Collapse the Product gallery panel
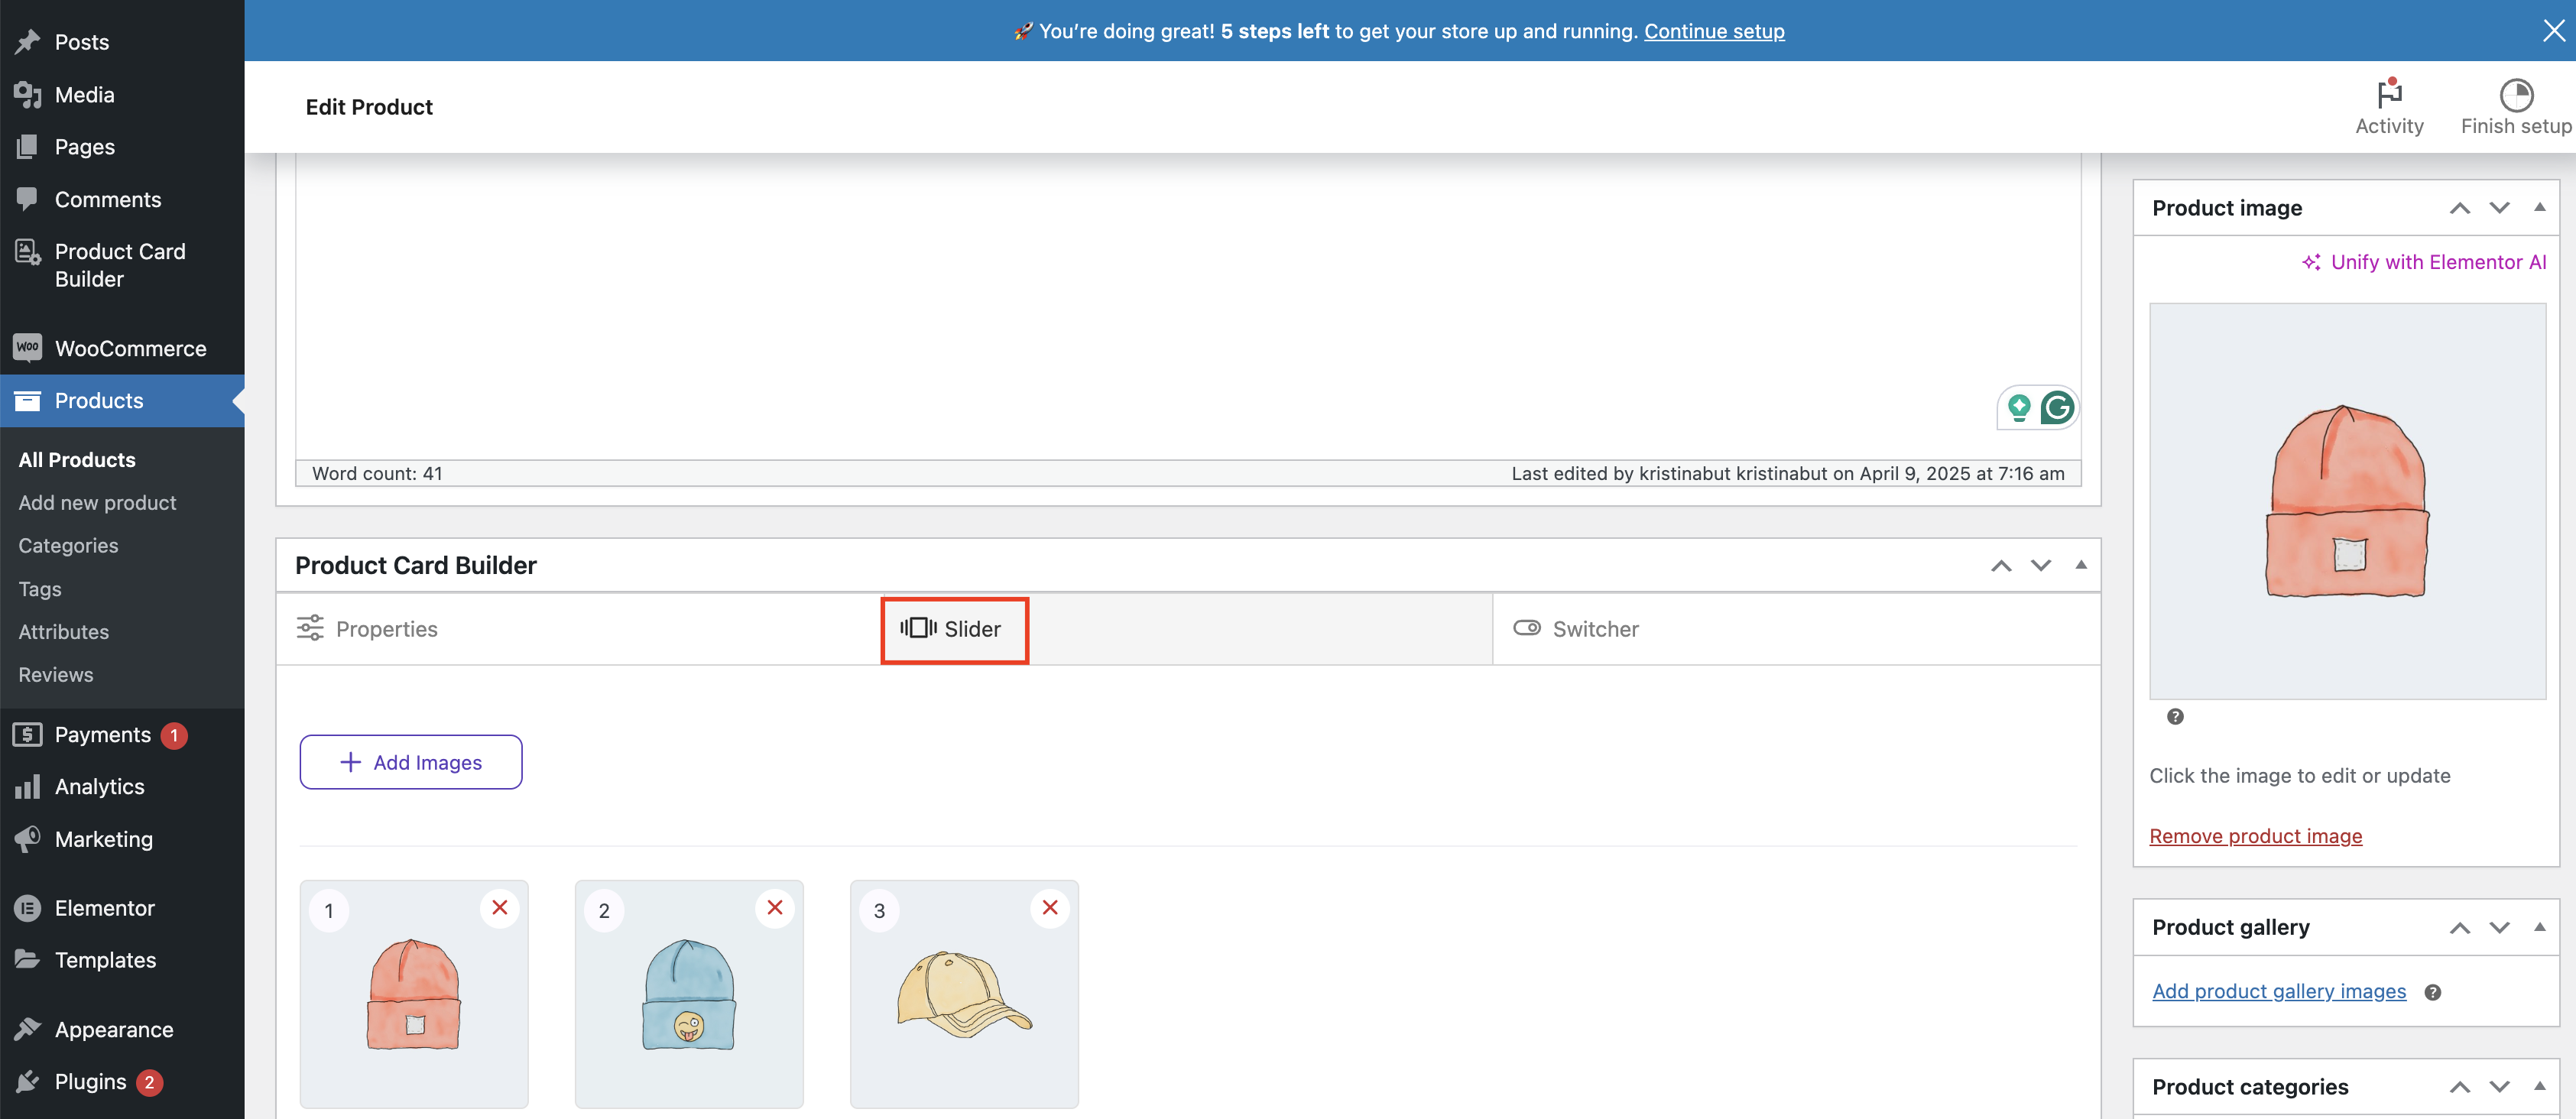Image resolution: width=2576 pixels, height=1119 pixels. (2539, 927)
